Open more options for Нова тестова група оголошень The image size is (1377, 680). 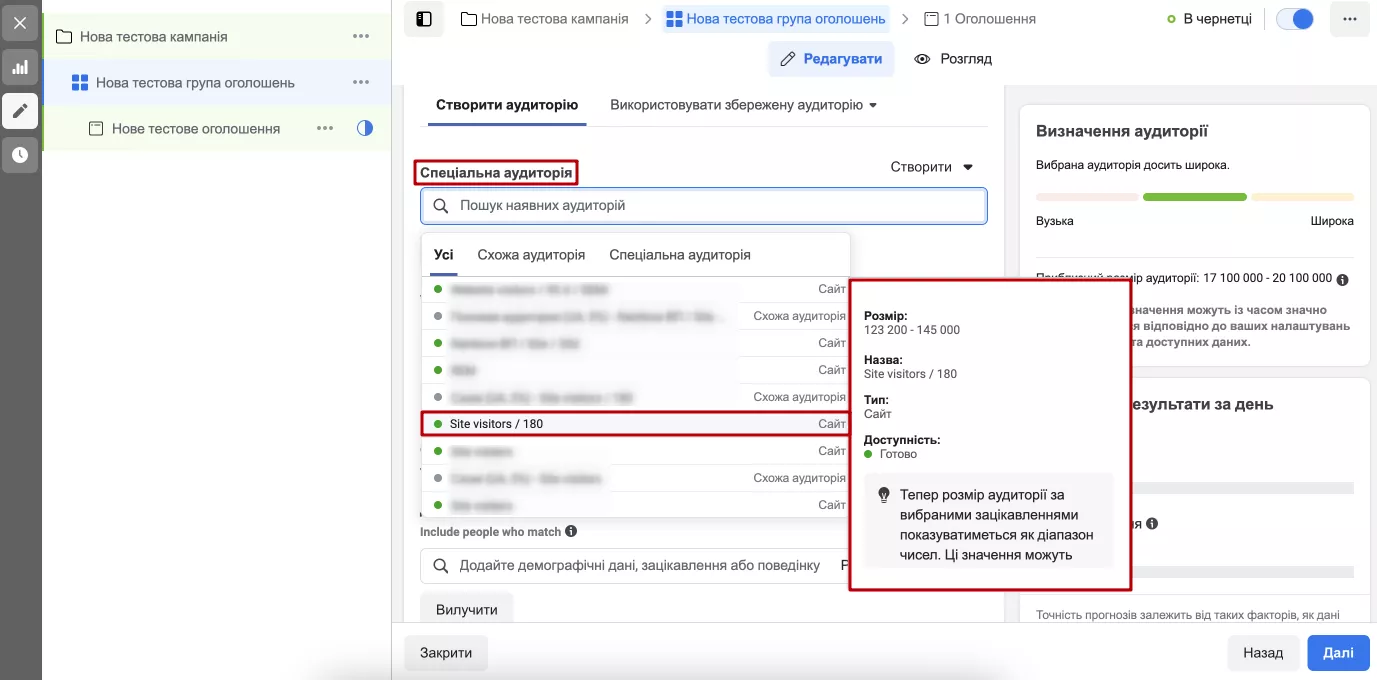point(361,83)
